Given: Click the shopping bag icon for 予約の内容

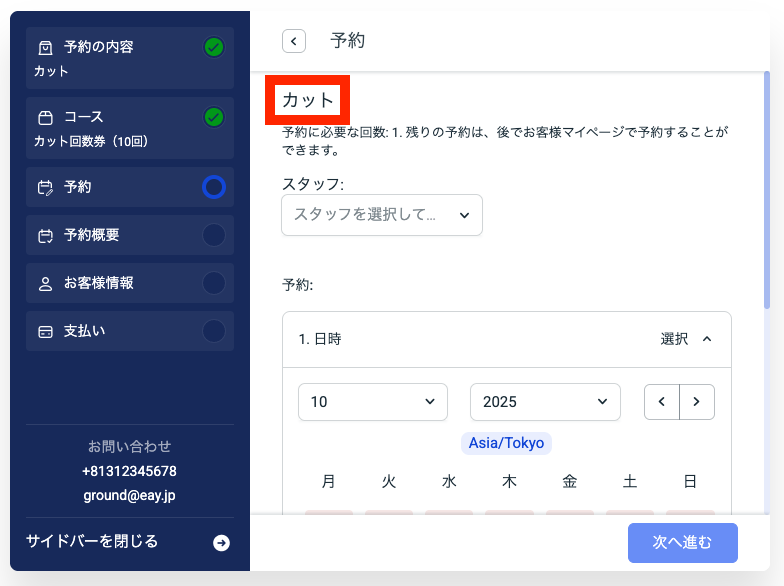Looking at the screenshot, I should click(45, 48).
